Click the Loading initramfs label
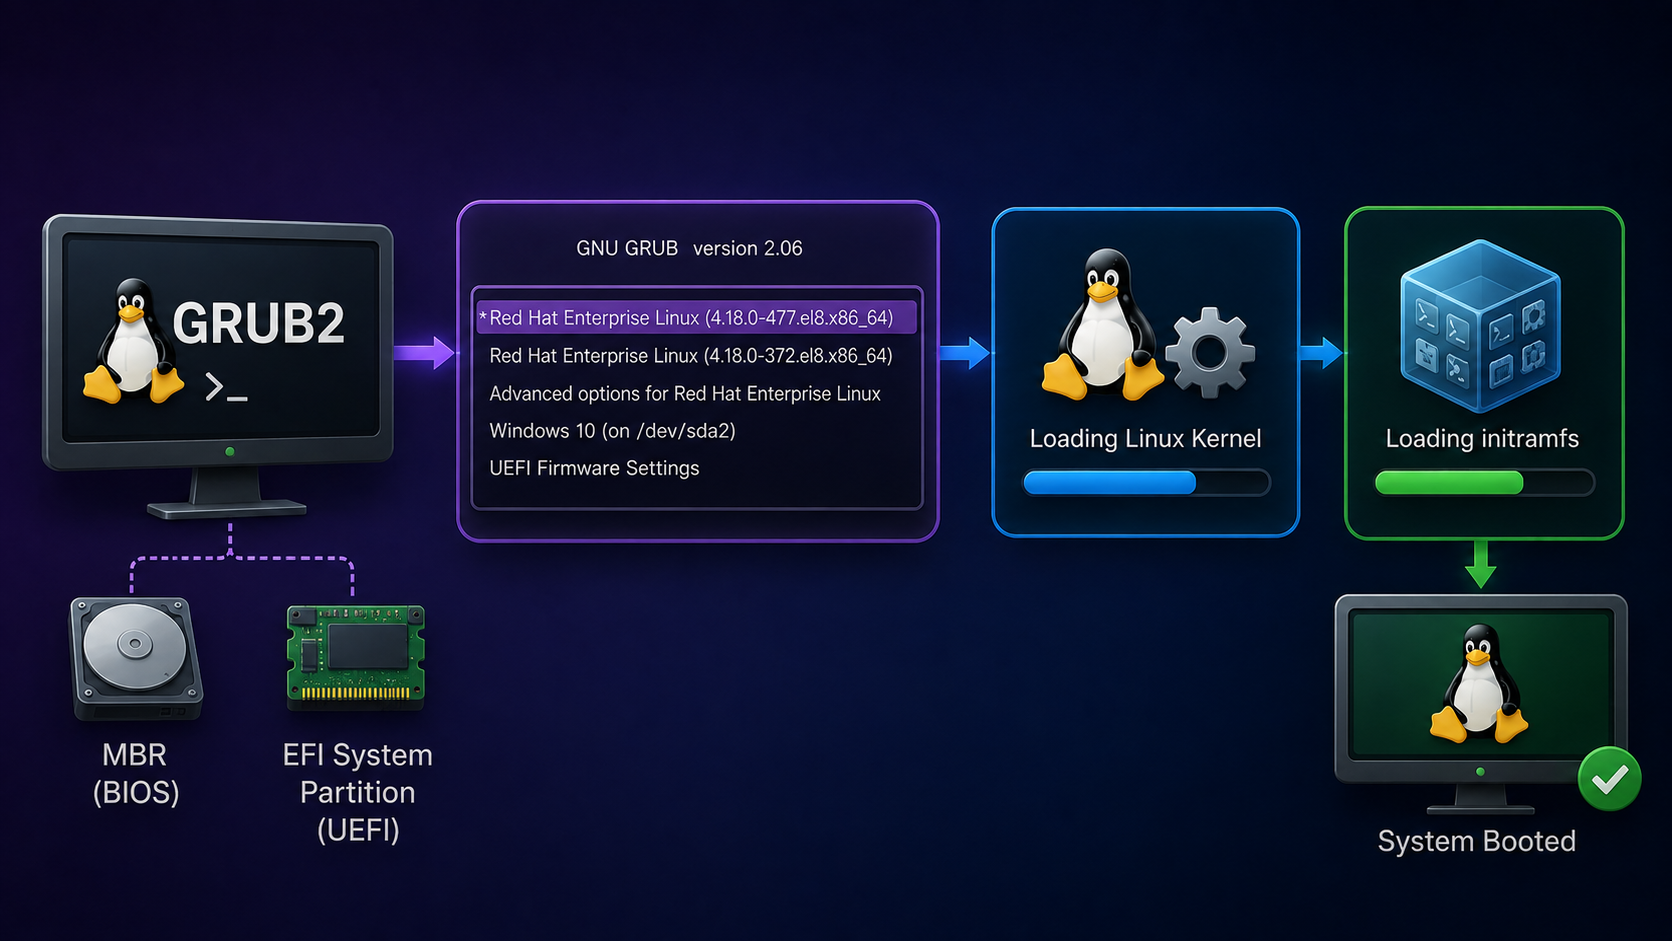Viewport: 1672px width, 941px height. 1482,439
